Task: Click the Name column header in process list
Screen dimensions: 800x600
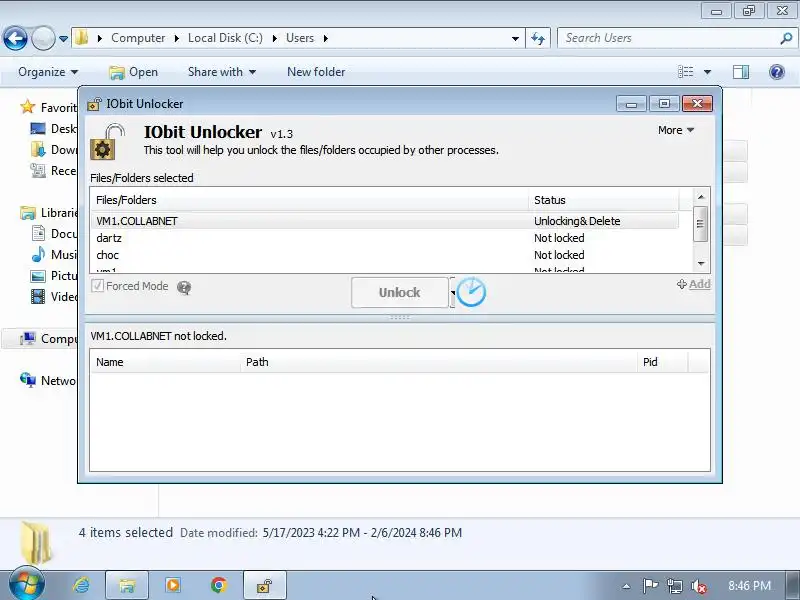Action: [x=165, y=362]
